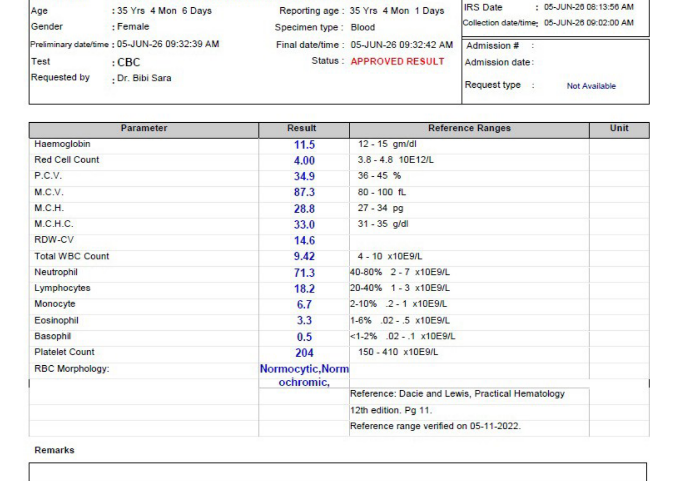The image size is (674, 481).
Task: Select the Red Cell Count label
Action: pyautogui.click(x=67, y=160)
